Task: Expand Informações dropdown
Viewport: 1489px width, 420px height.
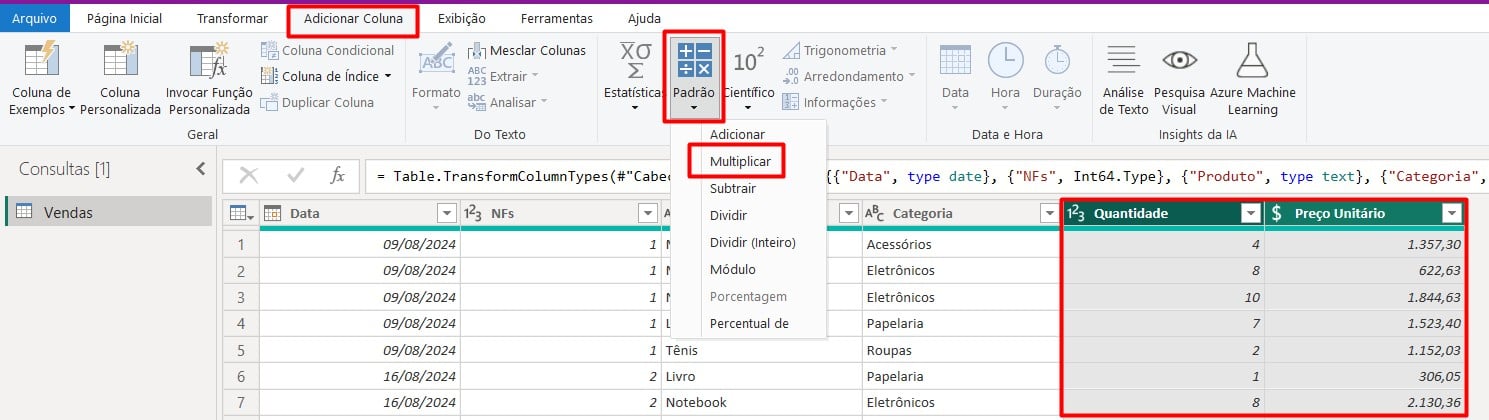Action: [835, 102]
